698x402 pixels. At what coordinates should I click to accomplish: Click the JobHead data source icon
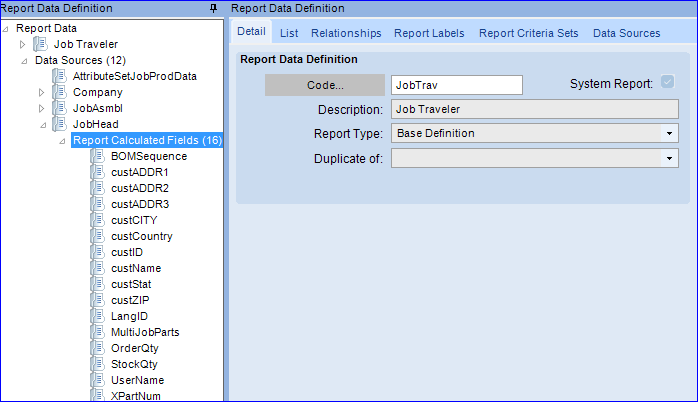[x=60, y=124]
